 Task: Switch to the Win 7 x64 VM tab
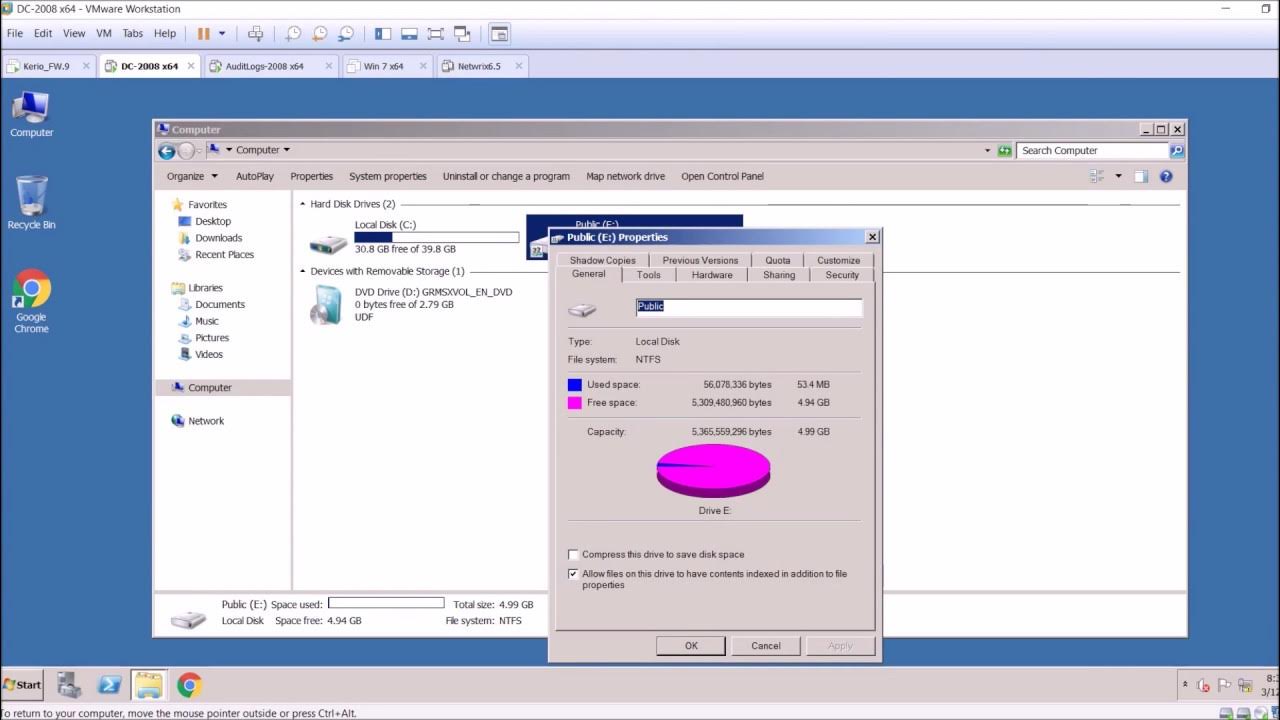point(384,66)
